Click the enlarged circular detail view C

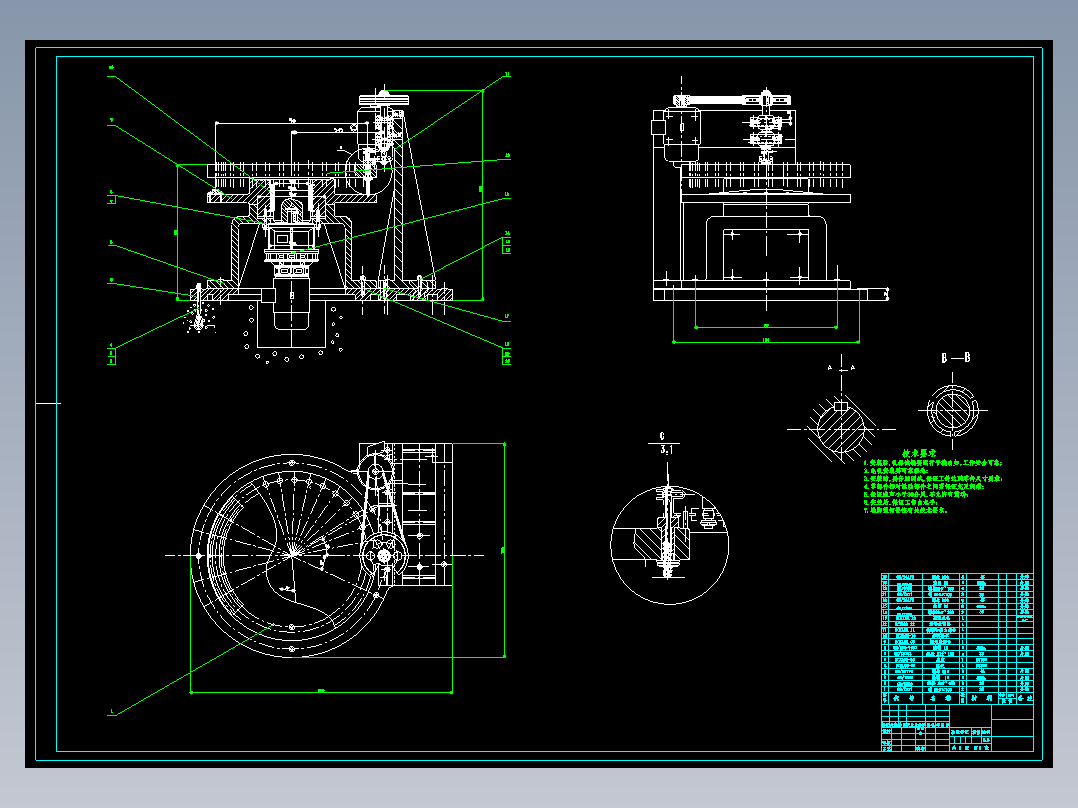tap(669, 545)
